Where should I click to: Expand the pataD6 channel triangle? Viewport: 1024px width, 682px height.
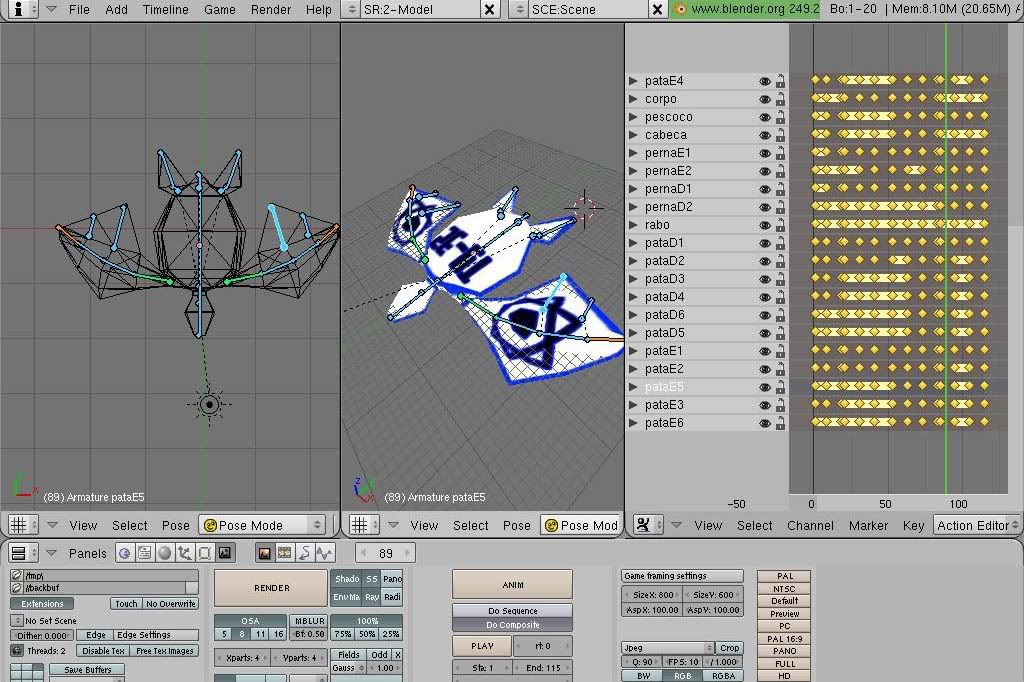[x=633, y=314]
